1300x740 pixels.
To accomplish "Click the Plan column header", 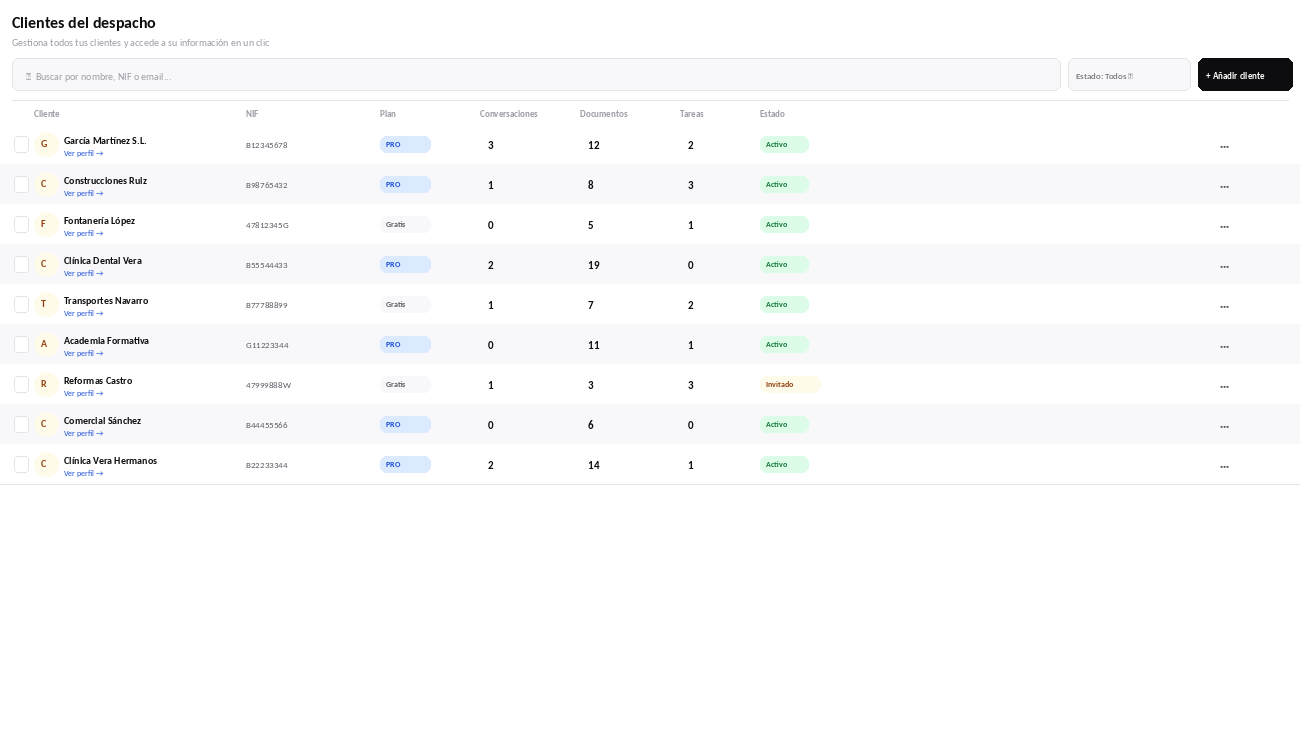I will pyautogui.click(x=388, y=114).
